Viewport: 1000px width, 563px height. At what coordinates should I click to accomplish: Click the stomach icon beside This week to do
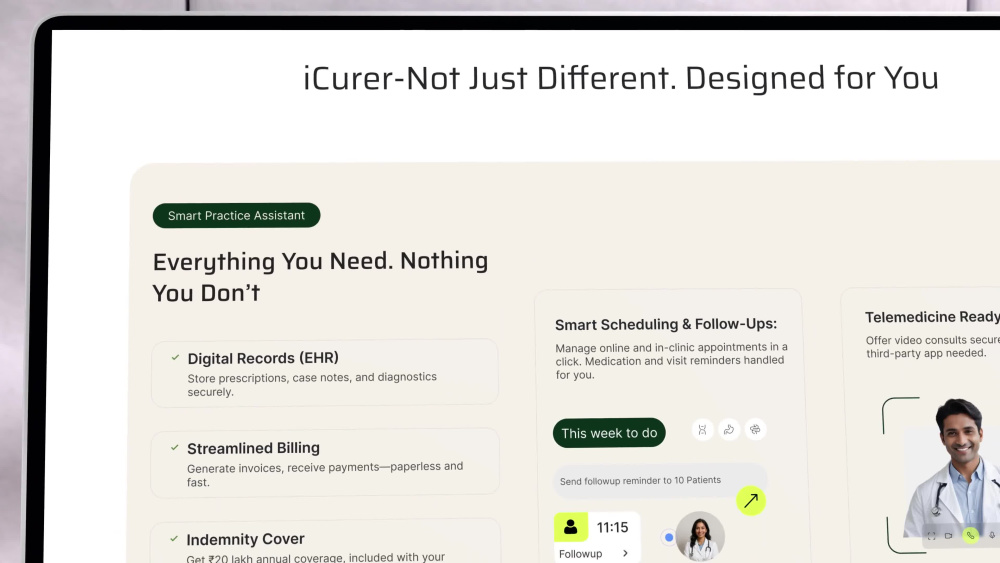click(729, 430)
